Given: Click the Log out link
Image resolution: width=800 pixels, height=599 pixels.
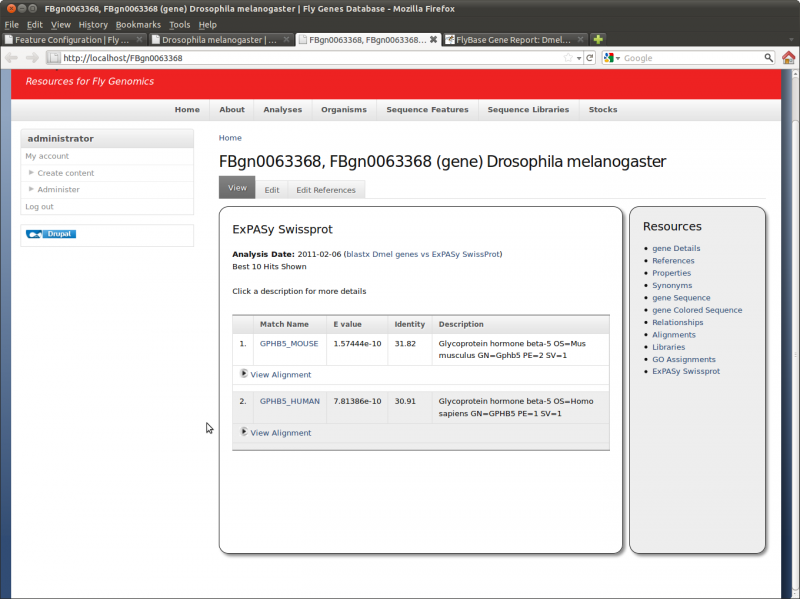Looking at the screenshot, I should pos(39,207).
